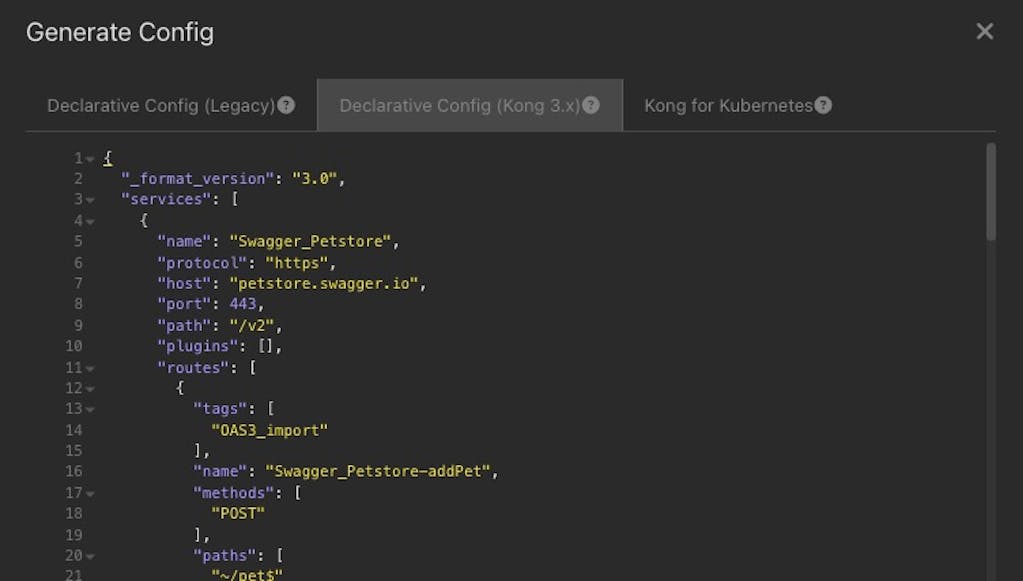The height and width of the screenshot is (581, 1023).
Task: Select the Declarative Config (Kong 3.x) tab
Action: tap(459, 105)
